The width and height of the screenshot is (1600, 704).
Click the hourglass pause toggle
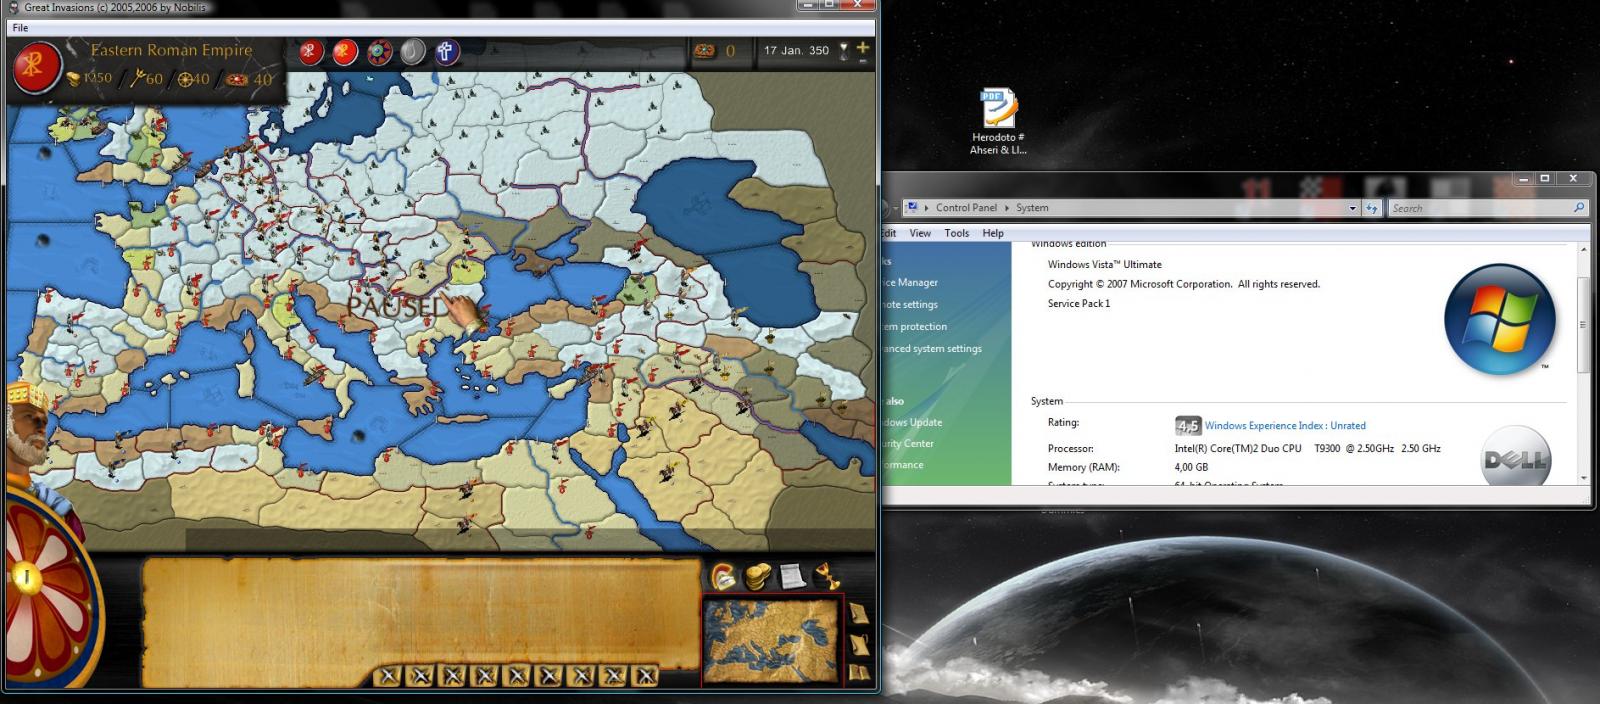[x=844, y=51]
